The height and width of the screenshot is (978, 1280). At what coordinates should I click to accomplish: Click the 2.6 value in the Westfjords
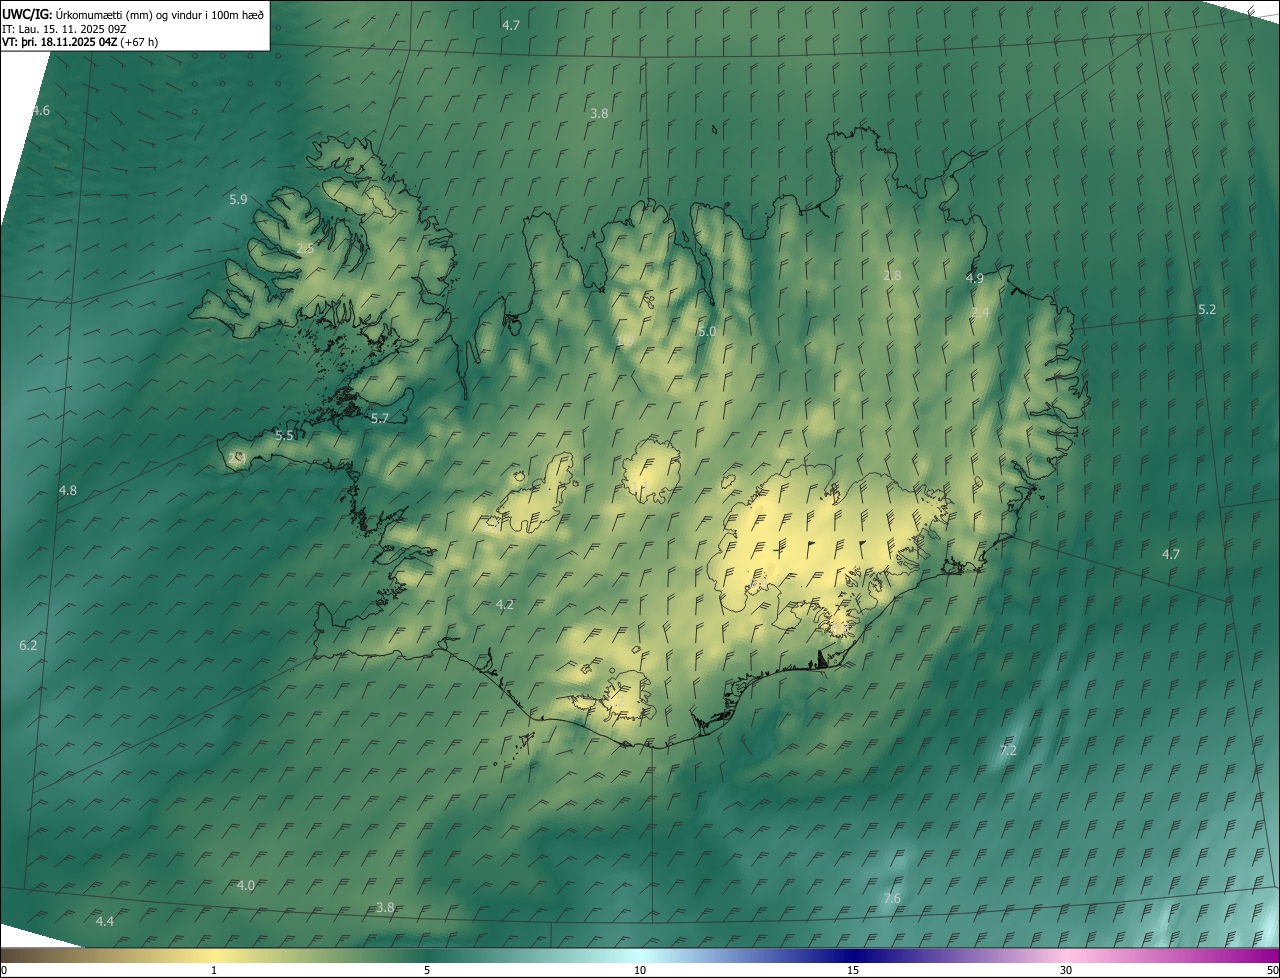coord(305,248)
